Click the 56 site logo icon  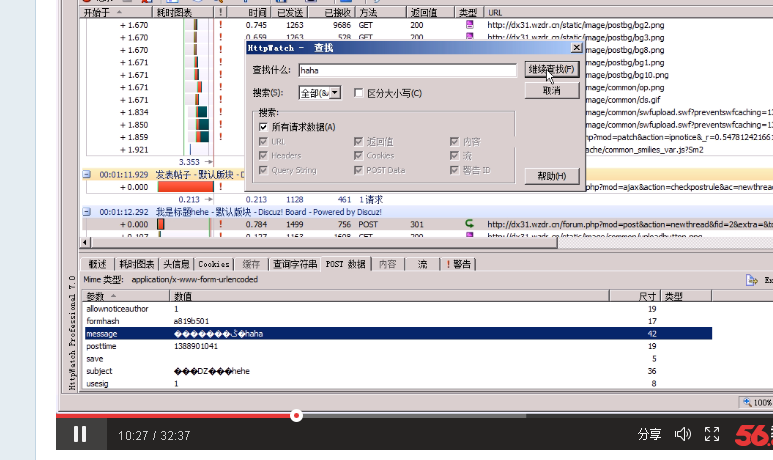click(753, 435)
